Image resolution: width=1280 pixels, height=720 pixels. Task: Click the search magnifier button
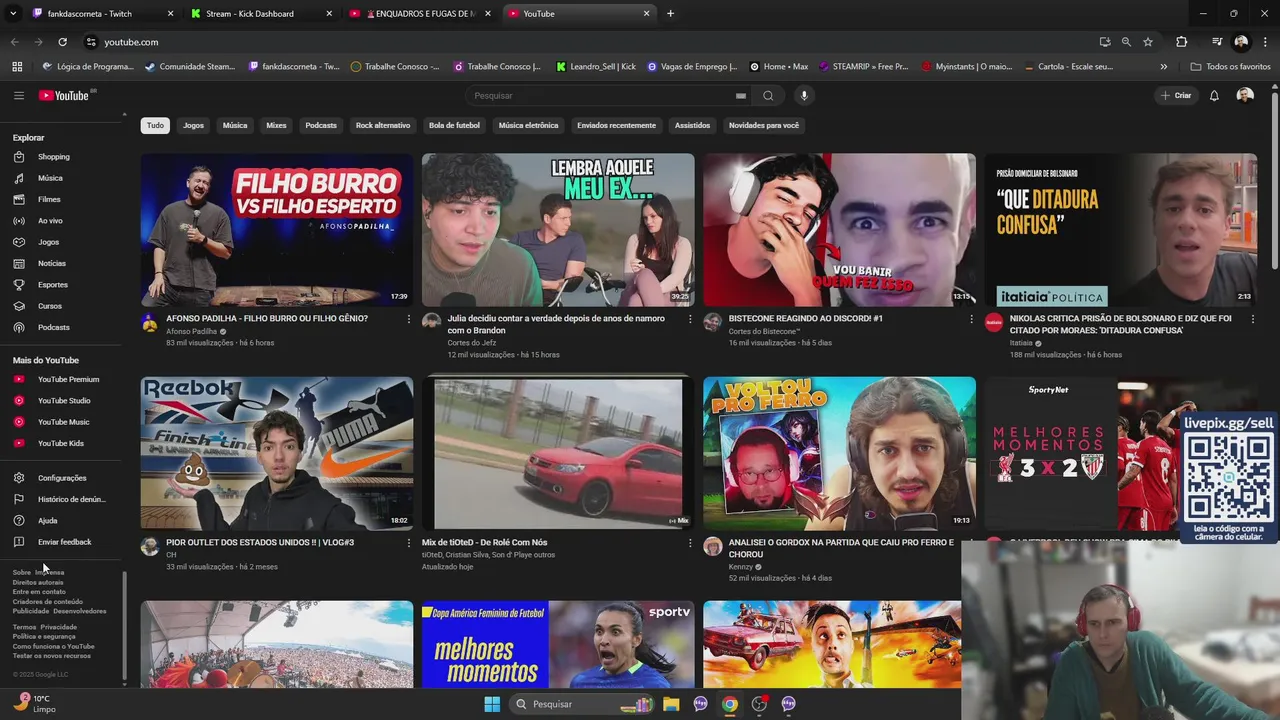768,96
